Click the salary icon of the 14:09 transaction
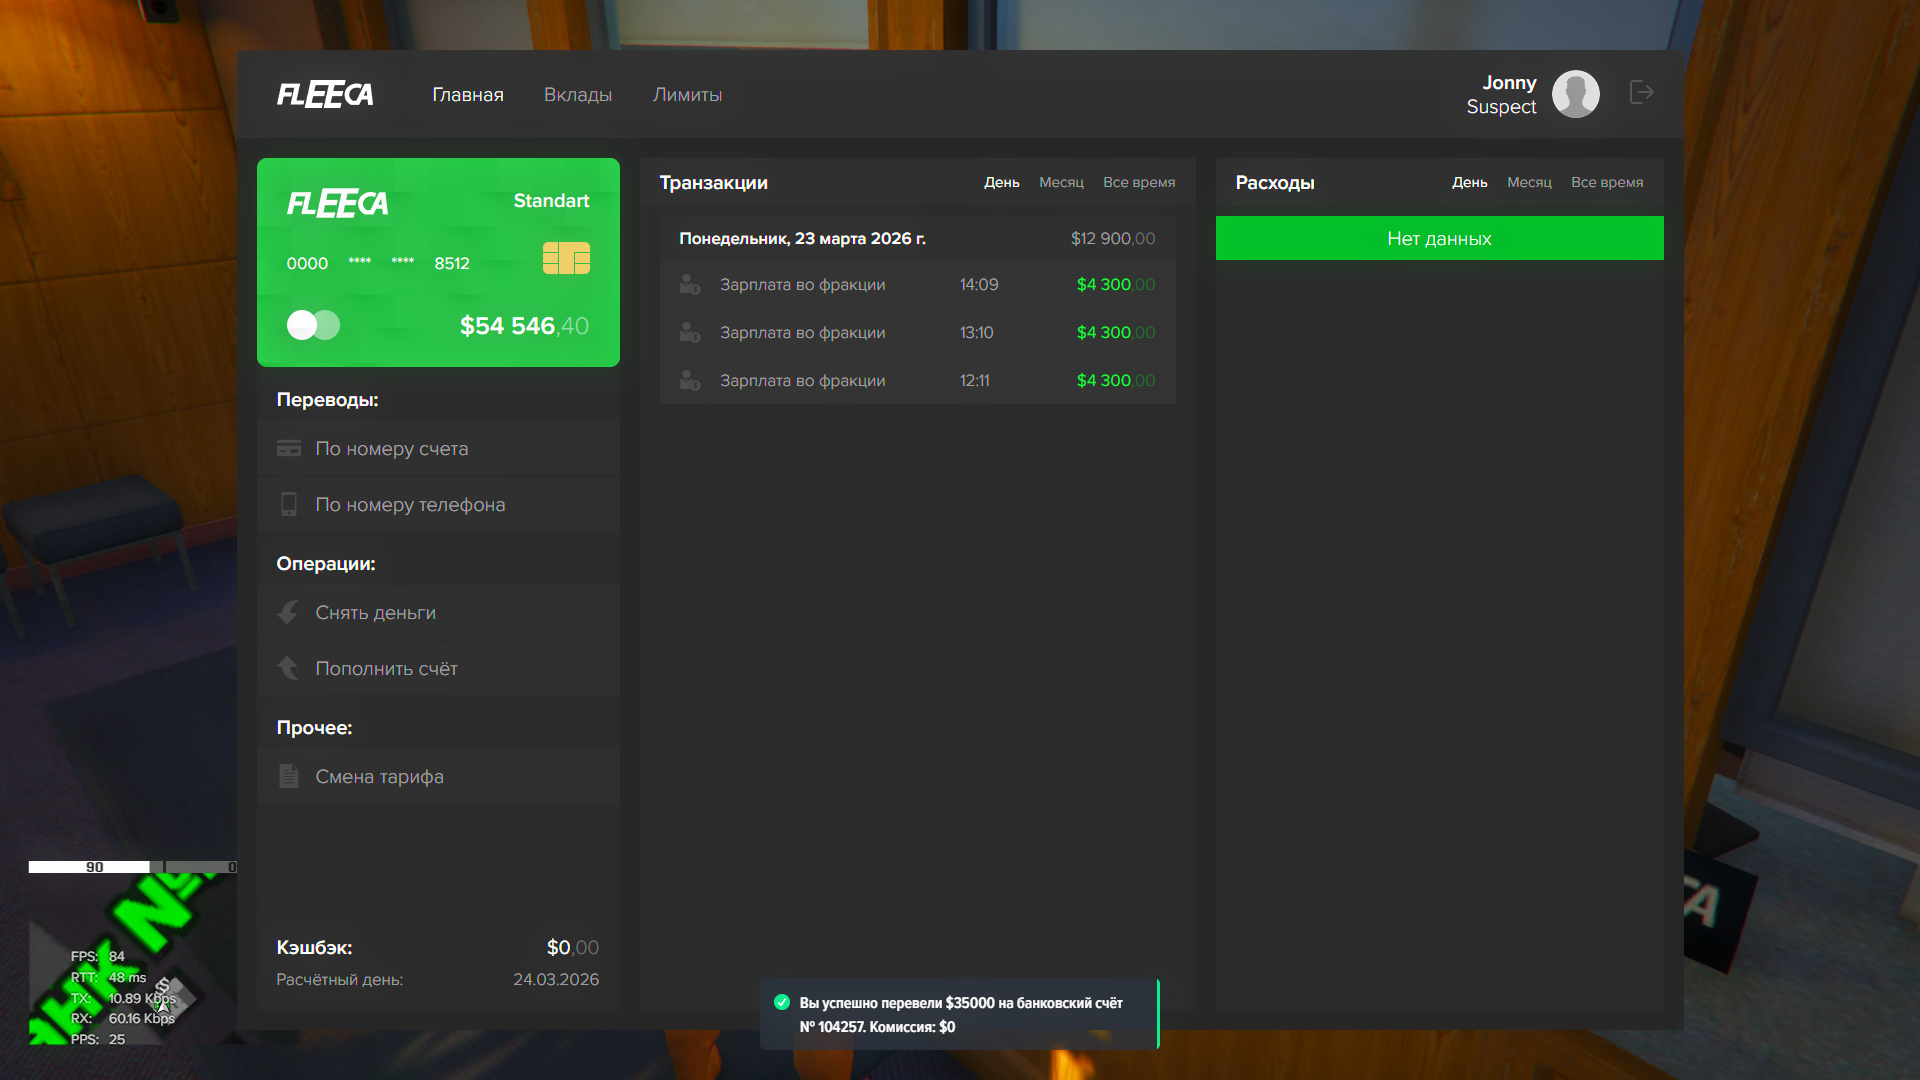1920x1080 pixels. click(x=690, y=285)
